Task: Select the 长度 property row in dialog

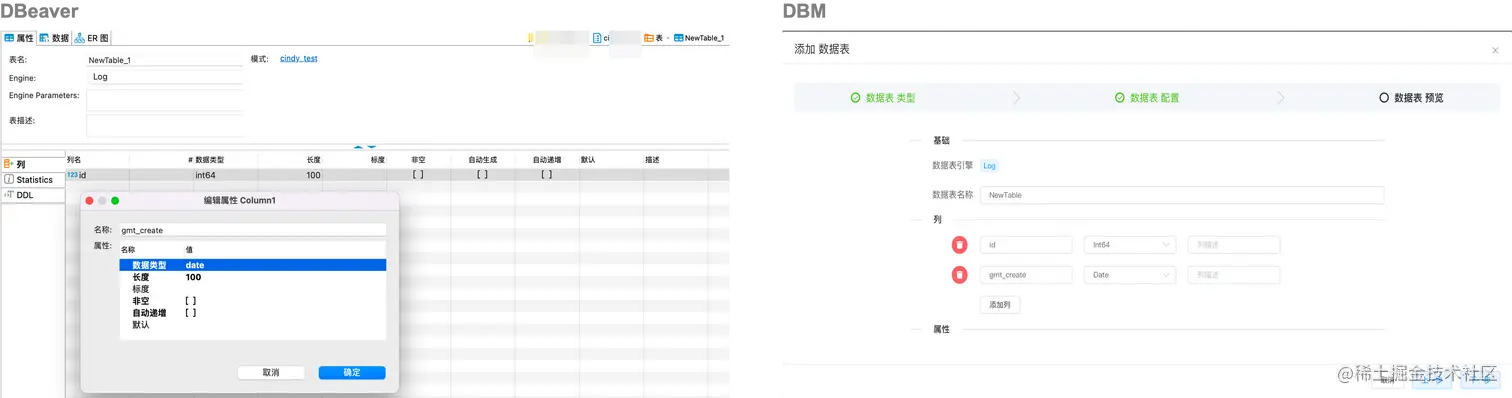Action: (x=253, y=277)
